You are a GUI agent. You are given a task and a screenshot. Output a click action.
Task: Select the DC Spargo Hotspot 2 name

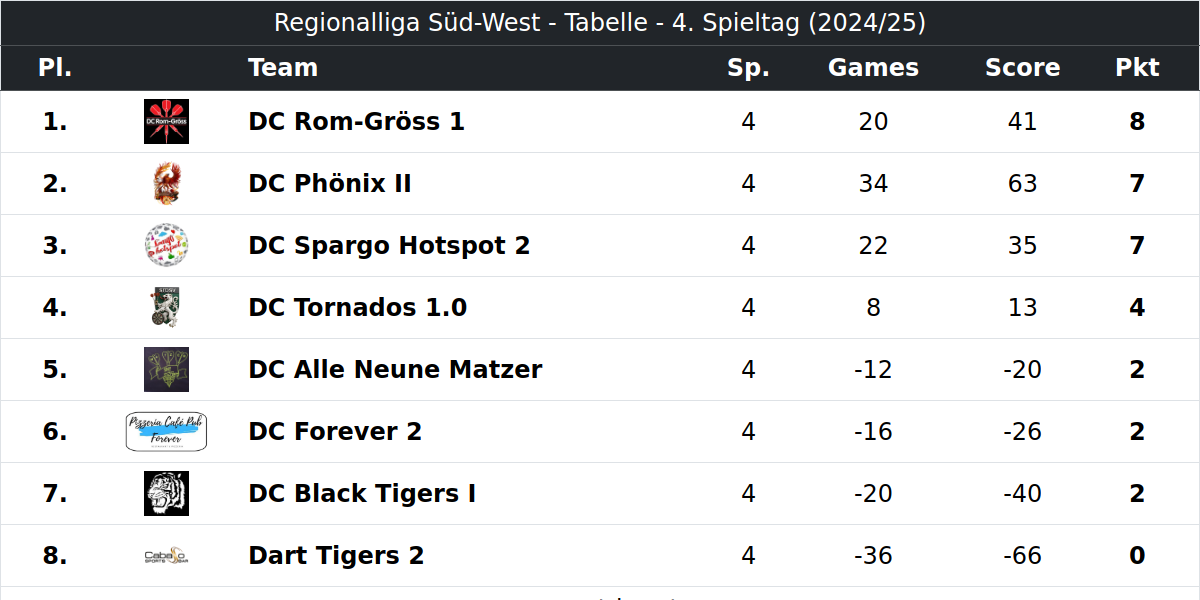(389, 246)
